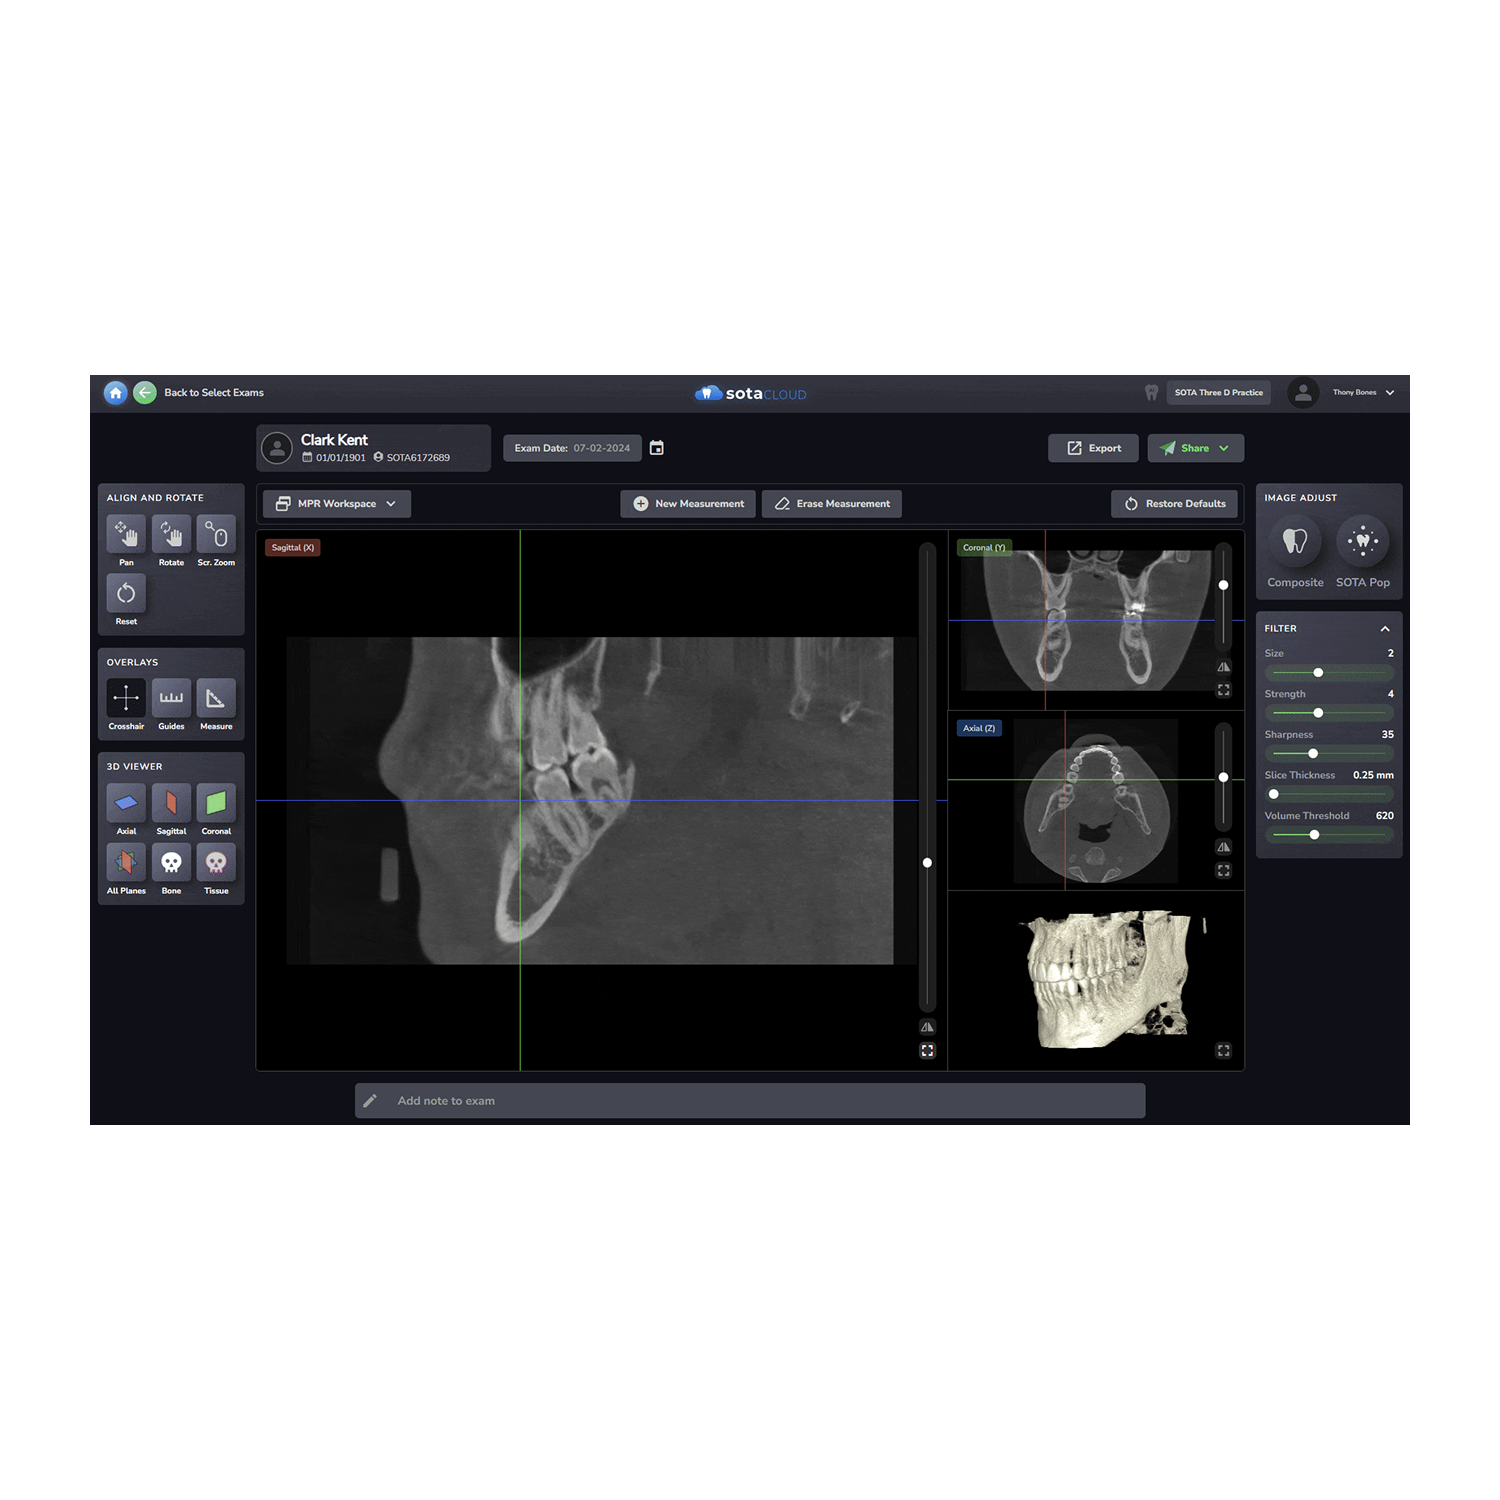Toggle the Guides overlay
Screen dimensions: 1500x1500
[171, 698]
